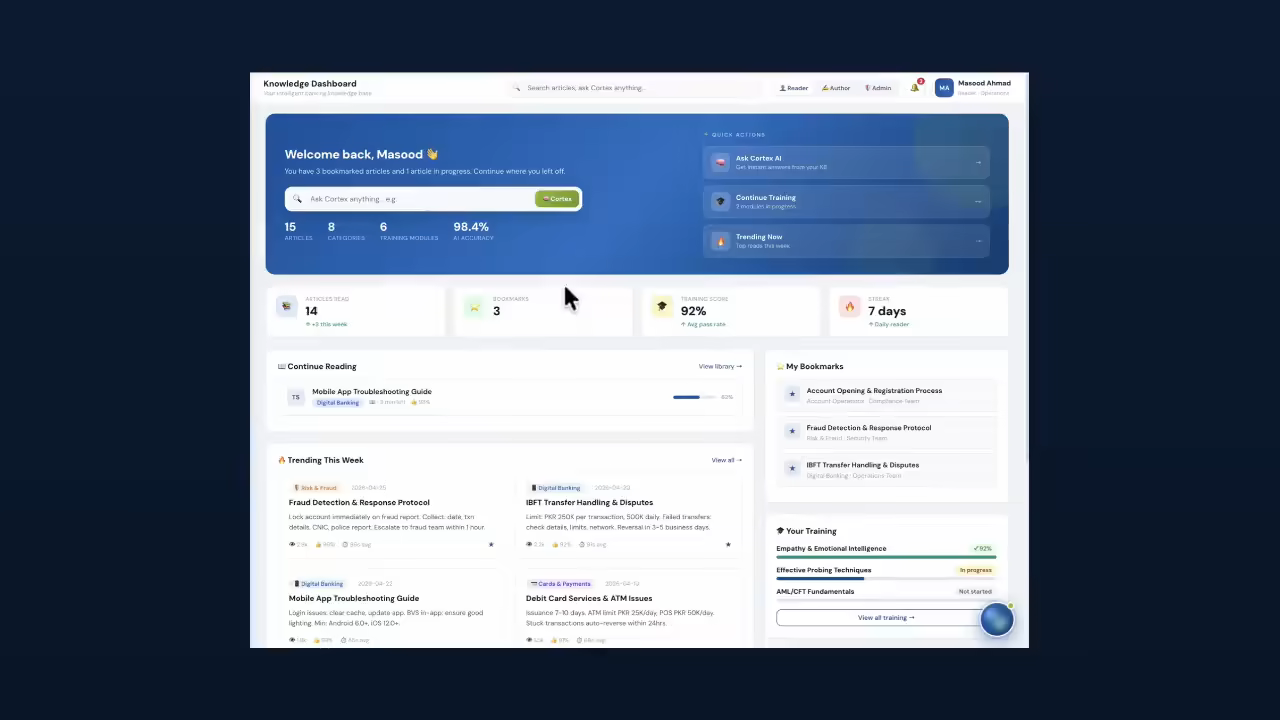Open the notification bell icon
This screenshot has height=720, width=1280.
(914, 88)
